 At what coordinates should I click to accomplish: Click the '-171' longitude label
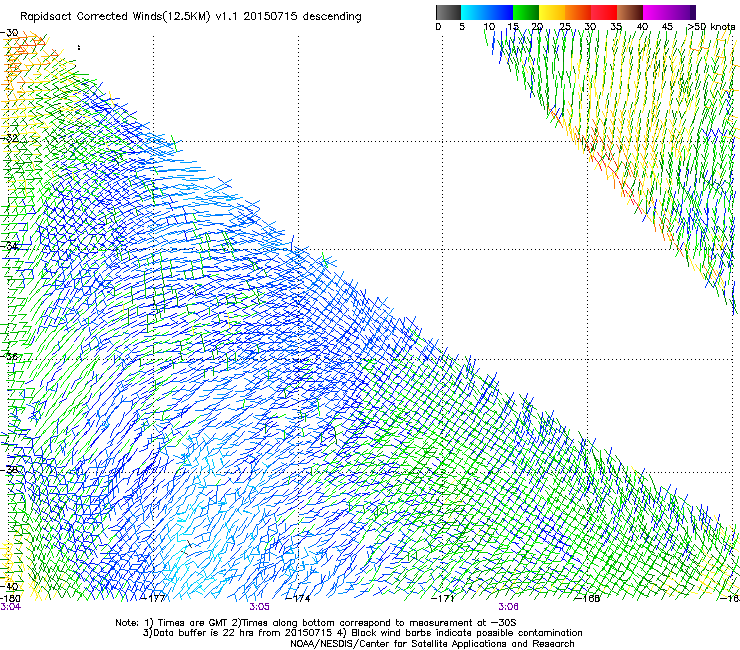pyautogui.click(x=443, y=598)
